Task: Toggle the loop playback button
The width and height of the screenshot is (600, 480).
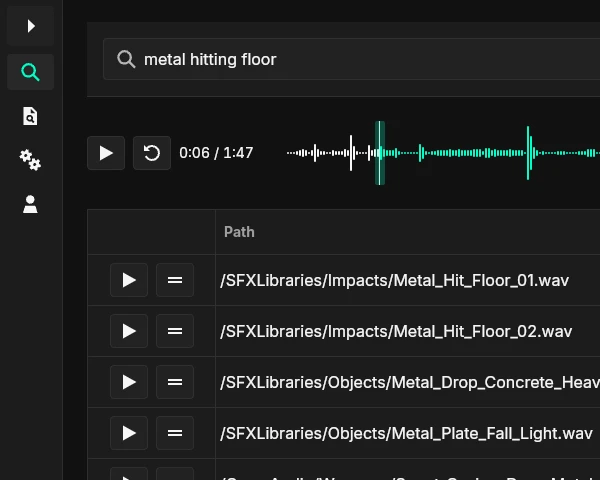Action: 152,153
